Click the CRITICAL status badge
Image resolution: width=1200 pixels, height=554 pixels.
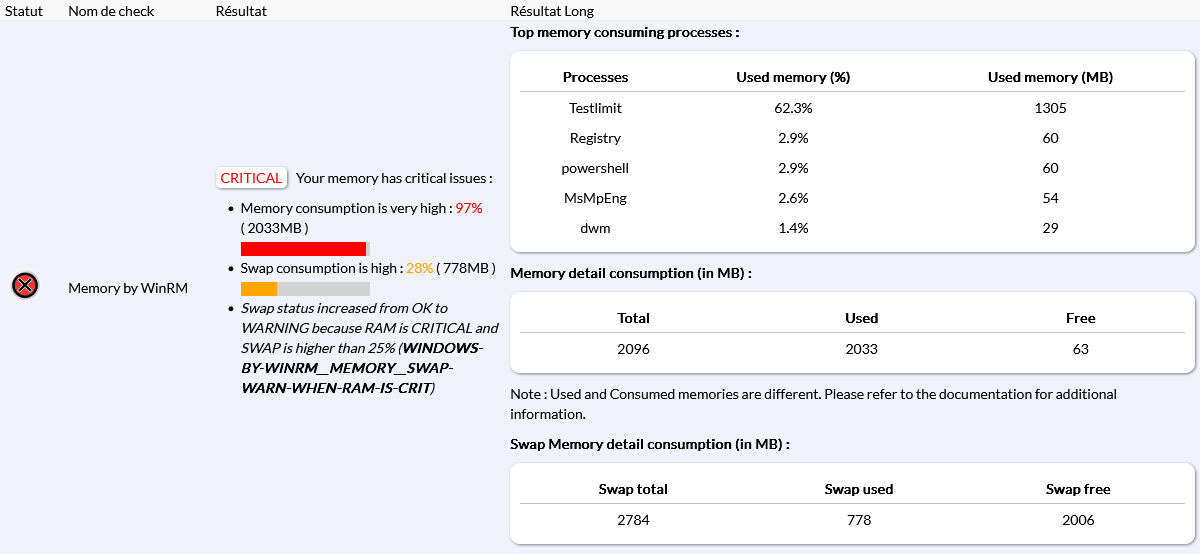(x=251, y=178)
